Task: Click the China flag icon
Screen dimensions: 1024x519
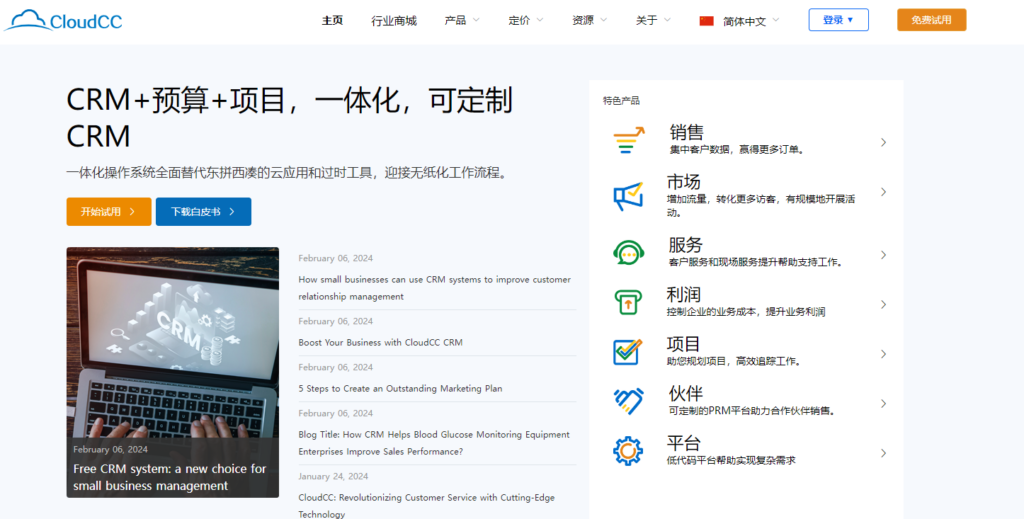Action: click(x=707, y=21)
